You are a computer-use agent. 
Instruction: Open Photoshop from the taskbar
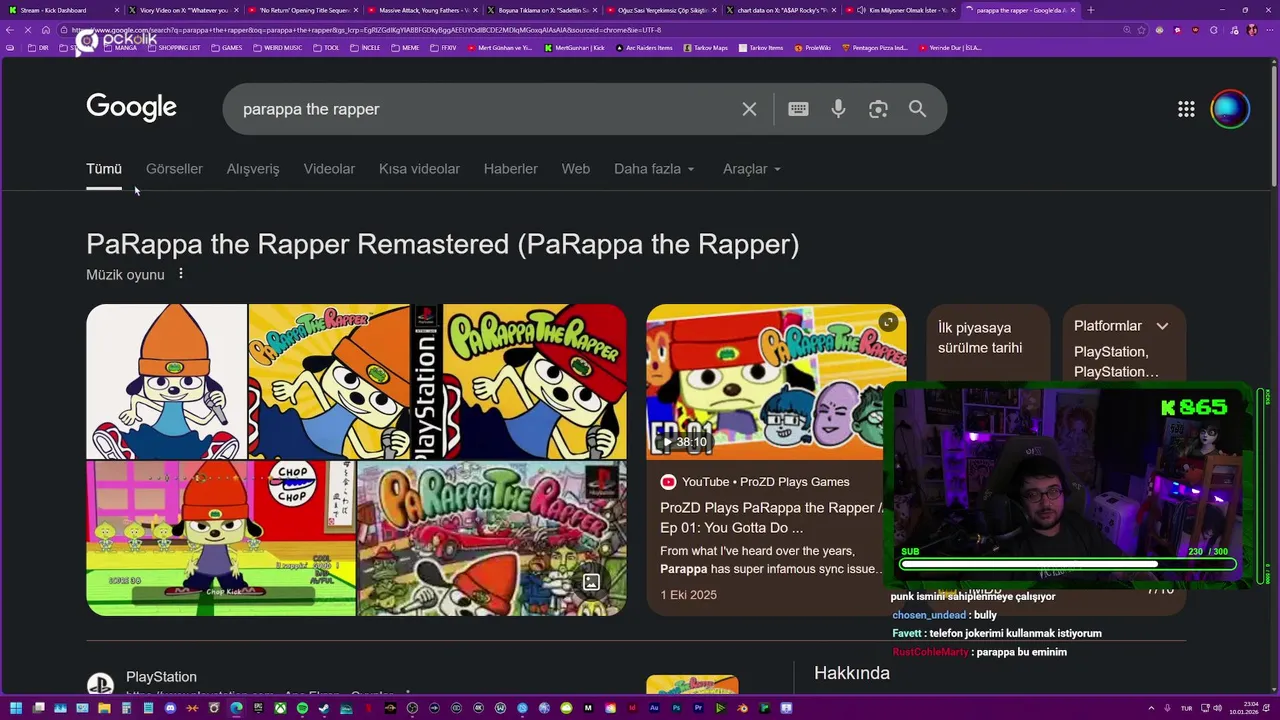click(676, 708)
